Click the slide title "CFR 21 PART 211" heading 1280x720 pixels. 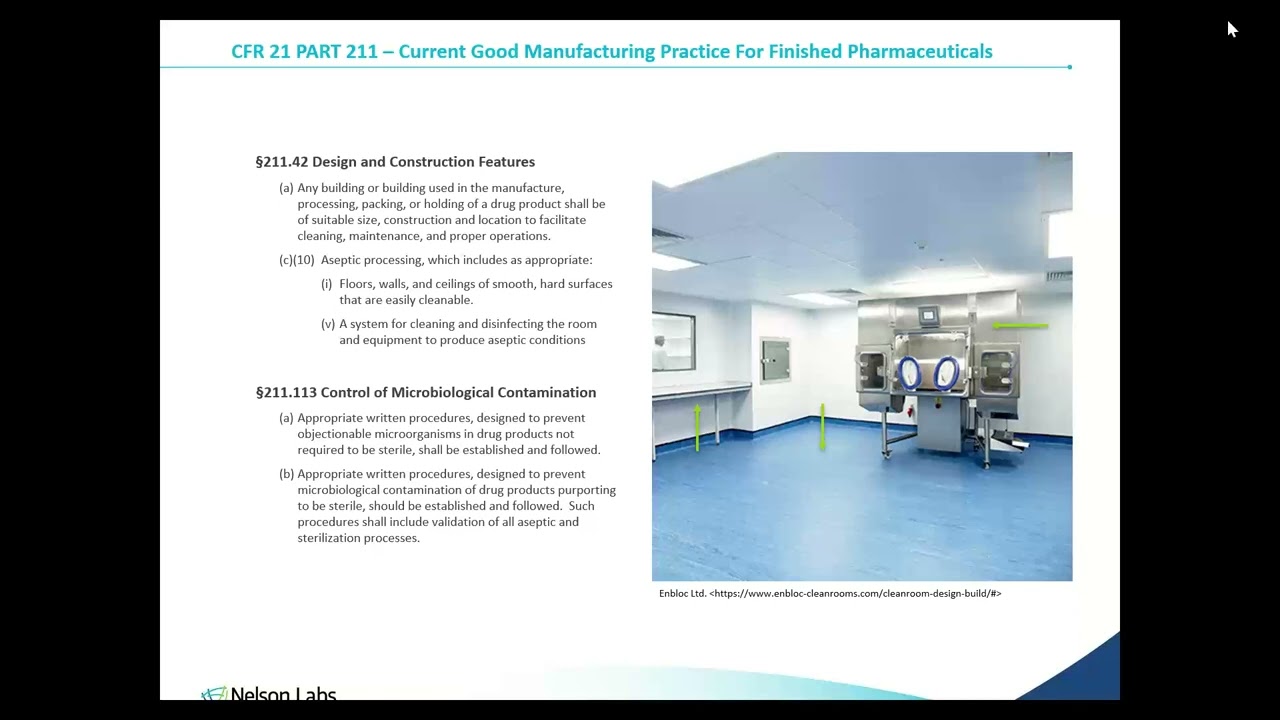coord(611,51)
